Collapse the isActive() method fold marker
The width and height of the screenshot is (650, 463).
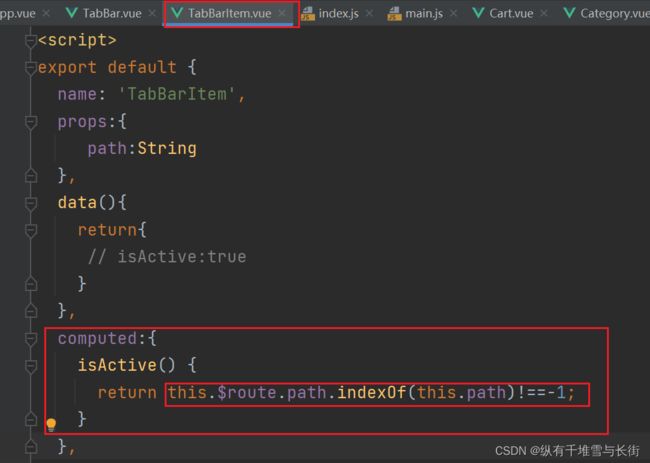[31, 366]
